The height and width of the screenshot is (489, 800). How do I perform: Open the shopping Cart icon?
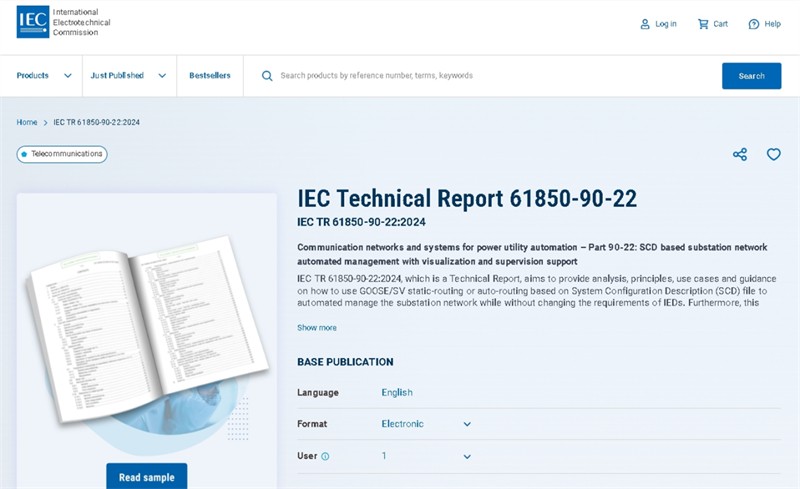click(703, 24)
